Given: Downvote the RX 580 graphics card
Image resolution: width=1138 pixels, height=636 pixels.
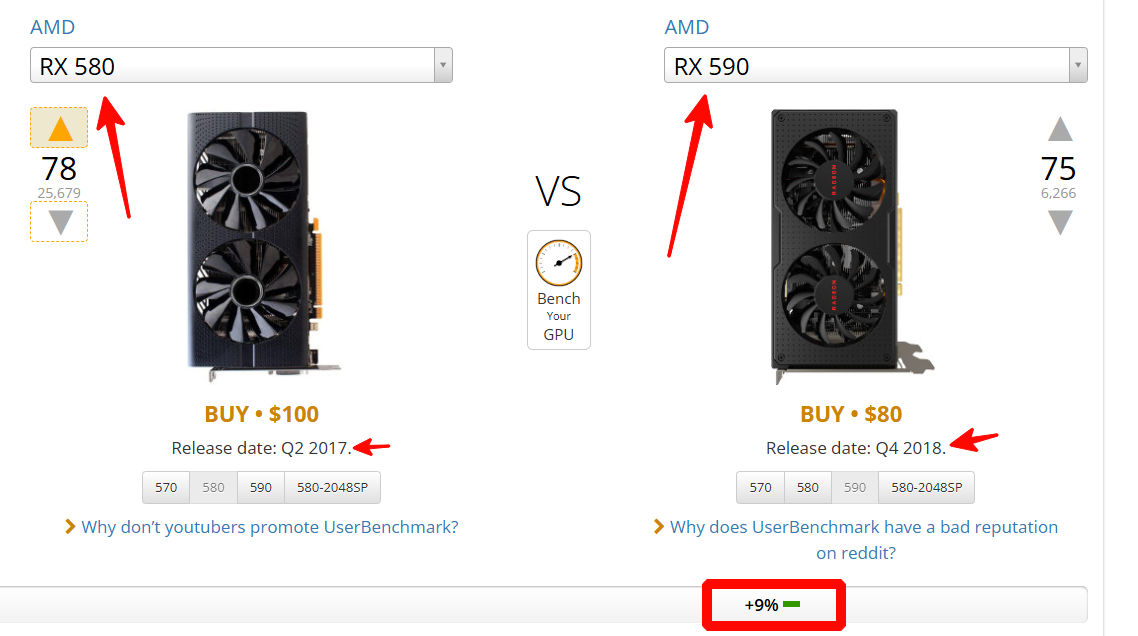Looking at the screenshot, I should point(60,222).
